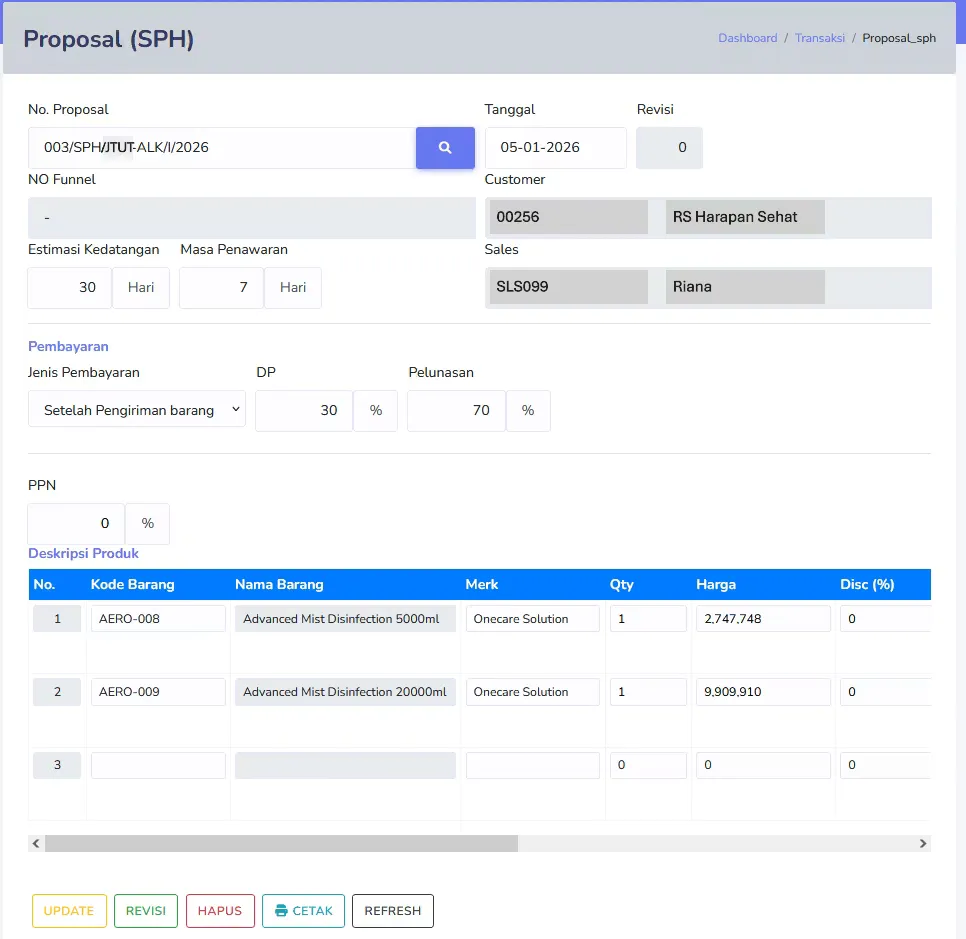Focus the DP percentage field
This screenshot has width=966, height=939.
pyautogui.click(x=304, y=410)
